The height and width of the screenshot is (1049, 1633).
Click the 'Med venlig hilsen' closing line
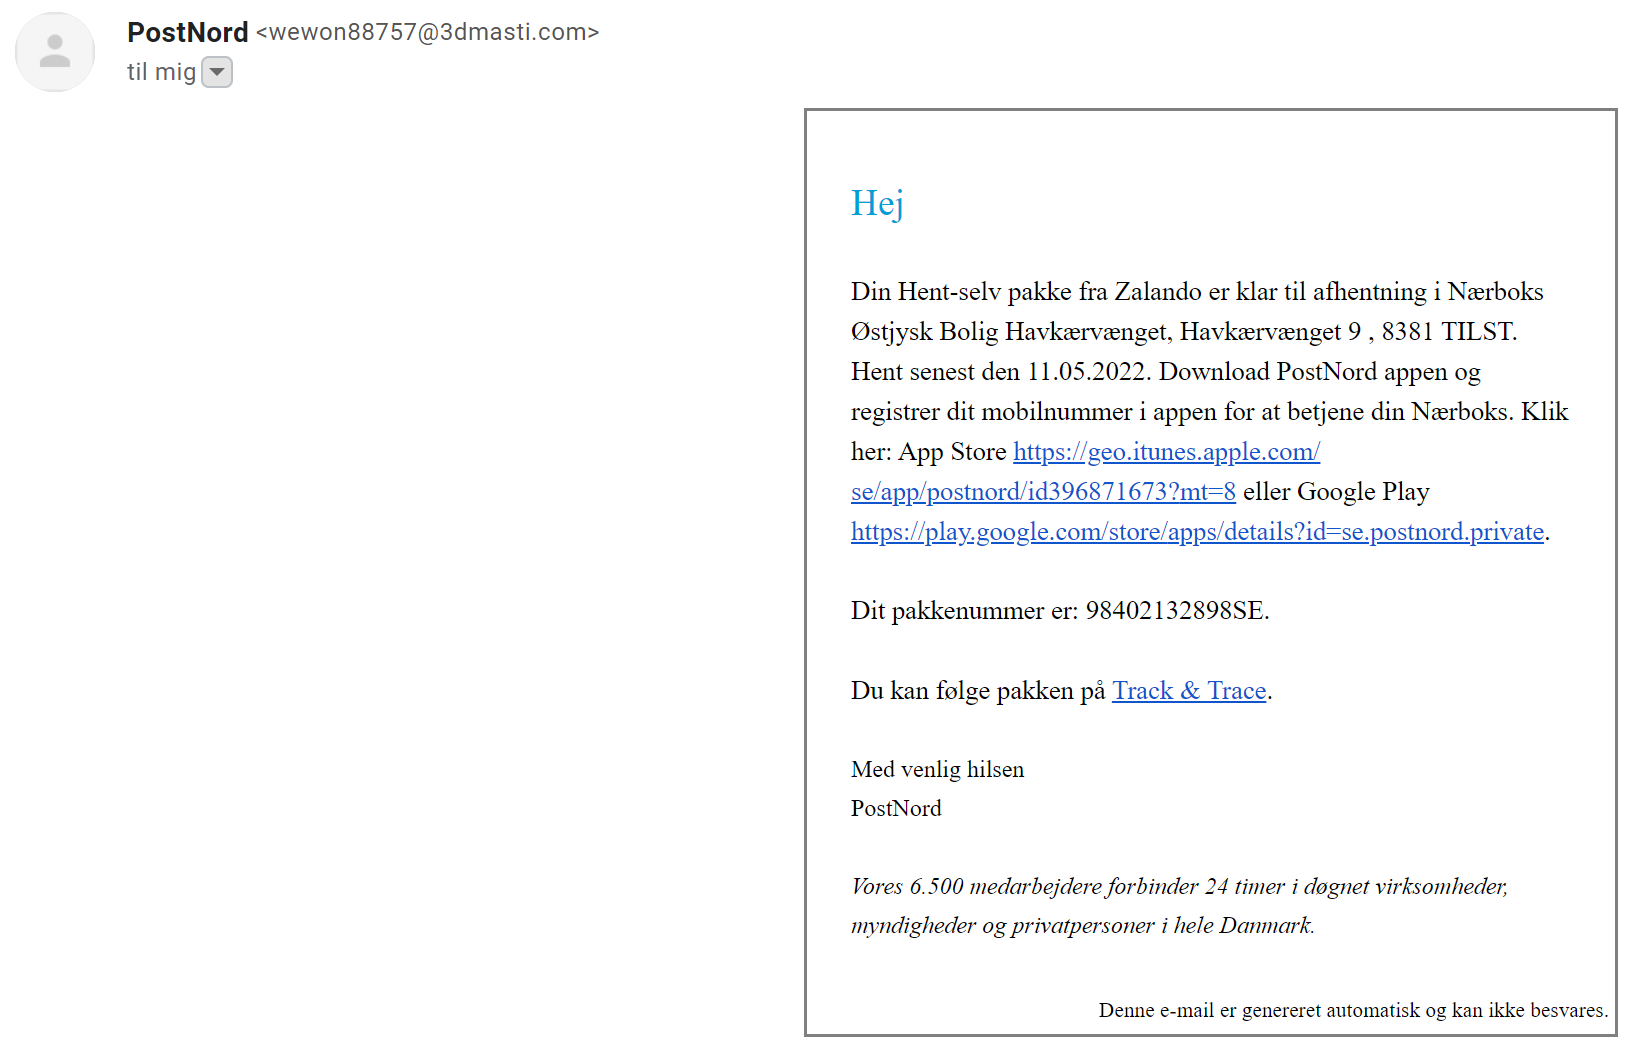[x=938, y=769]
